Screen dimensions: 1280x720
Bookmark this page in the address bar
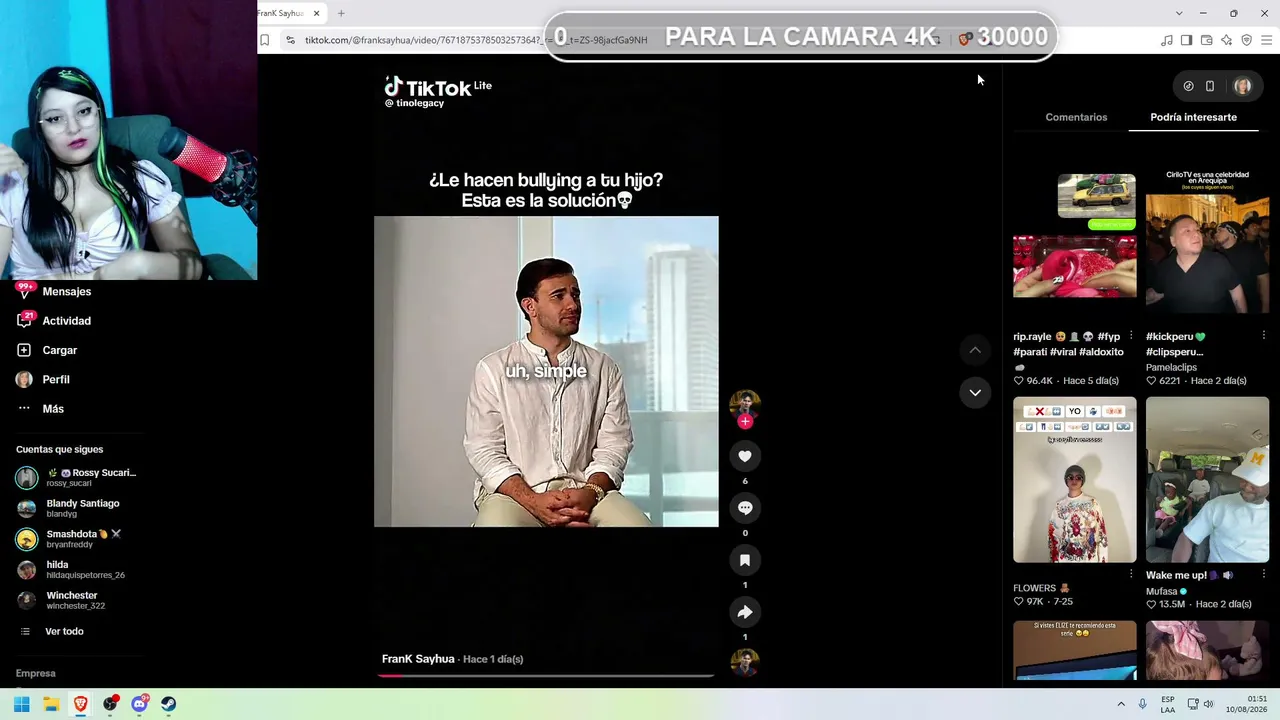[265, 40]
